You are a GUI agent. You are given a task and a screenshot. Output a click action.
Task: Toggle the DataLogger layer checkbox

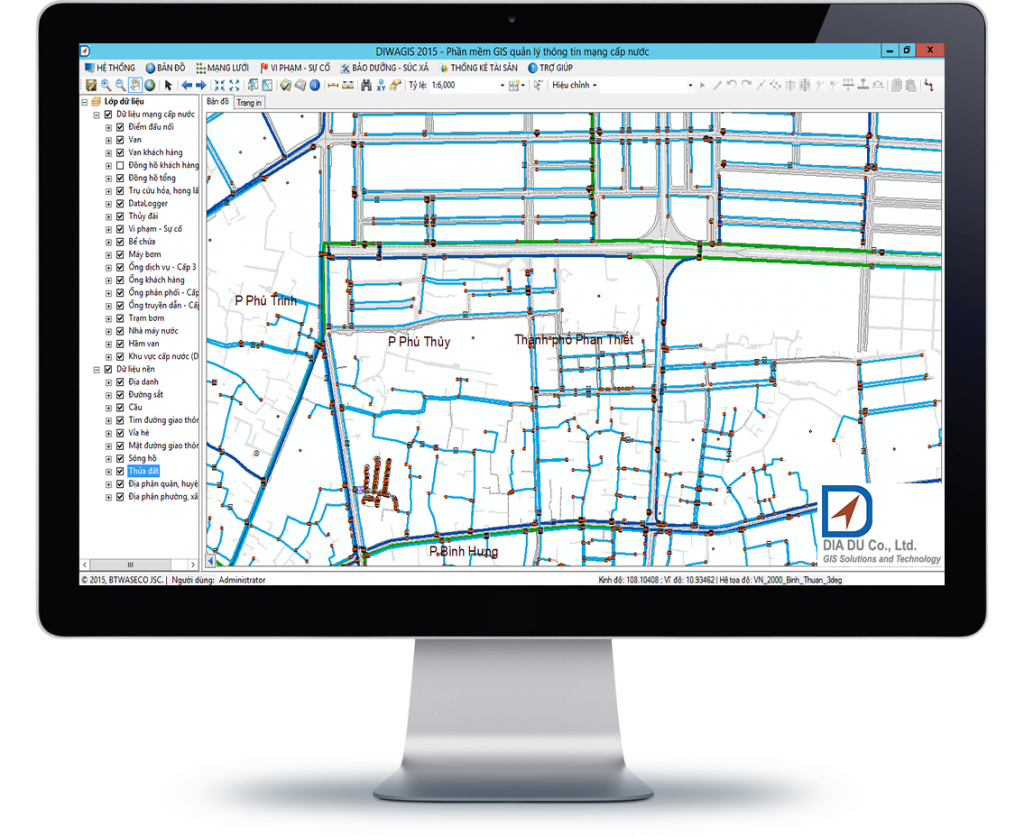point(120,203)
